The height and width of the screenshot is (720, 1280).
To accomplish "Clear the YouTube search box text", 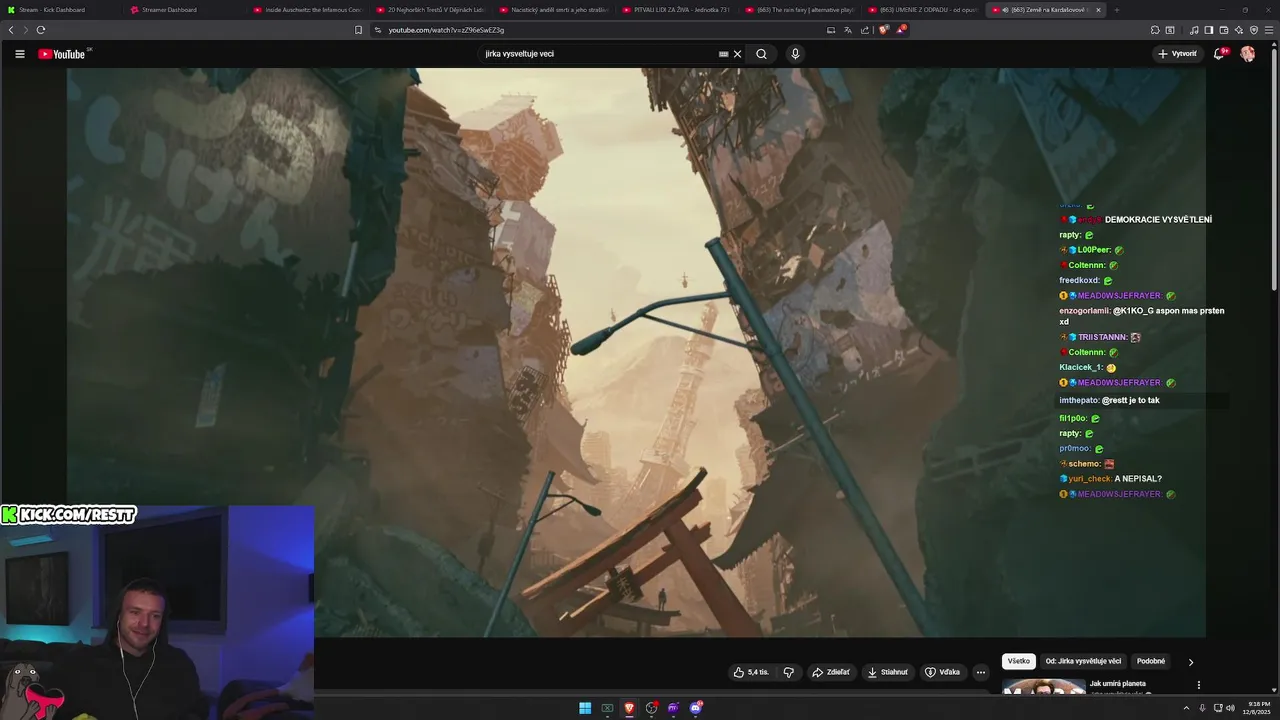I will [x=737, y=54].
